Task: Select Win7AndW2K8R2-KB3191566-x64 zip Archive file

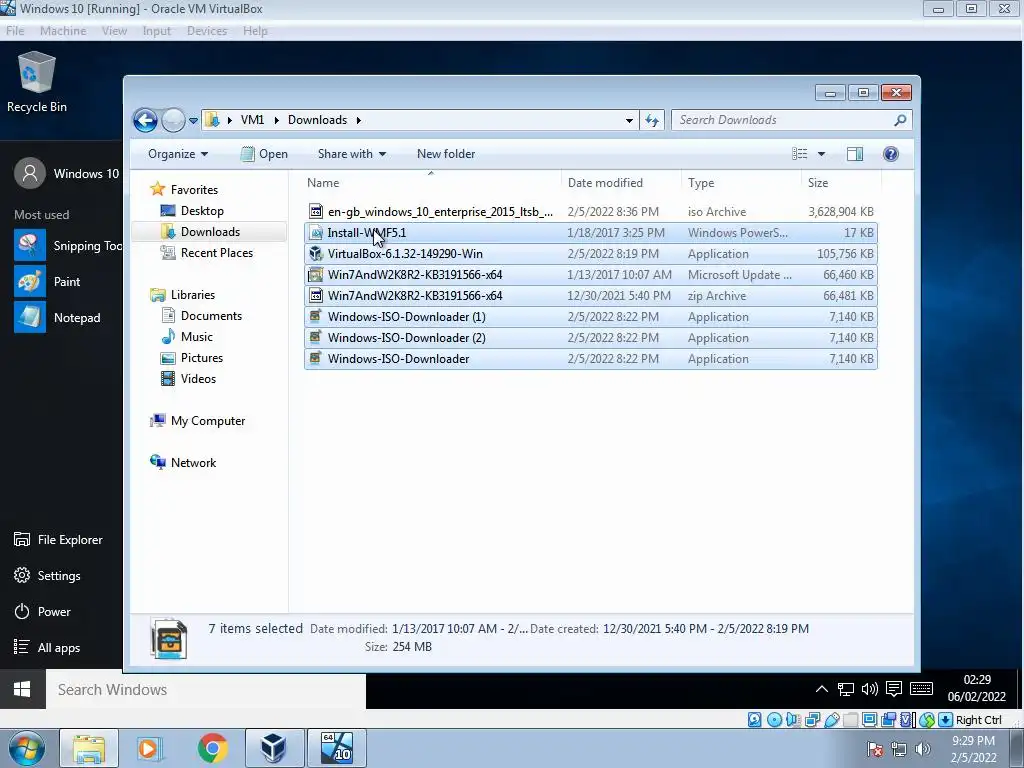Action: coord(591,296)
